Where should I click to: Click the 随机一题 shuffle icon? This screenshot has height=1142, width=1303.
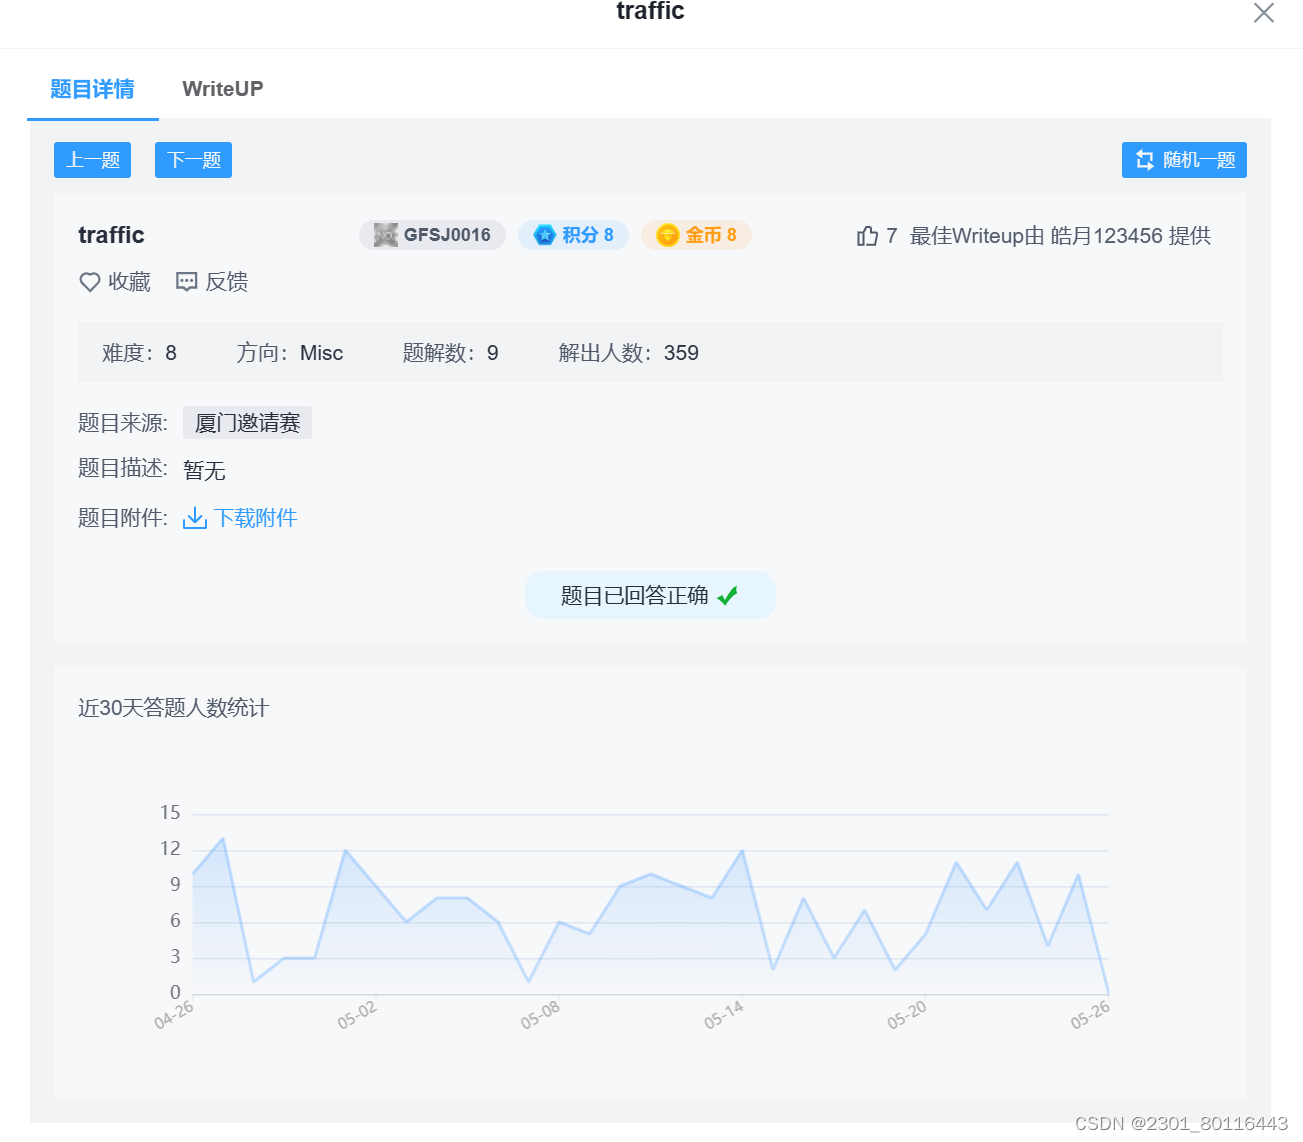coord(1144,160)
